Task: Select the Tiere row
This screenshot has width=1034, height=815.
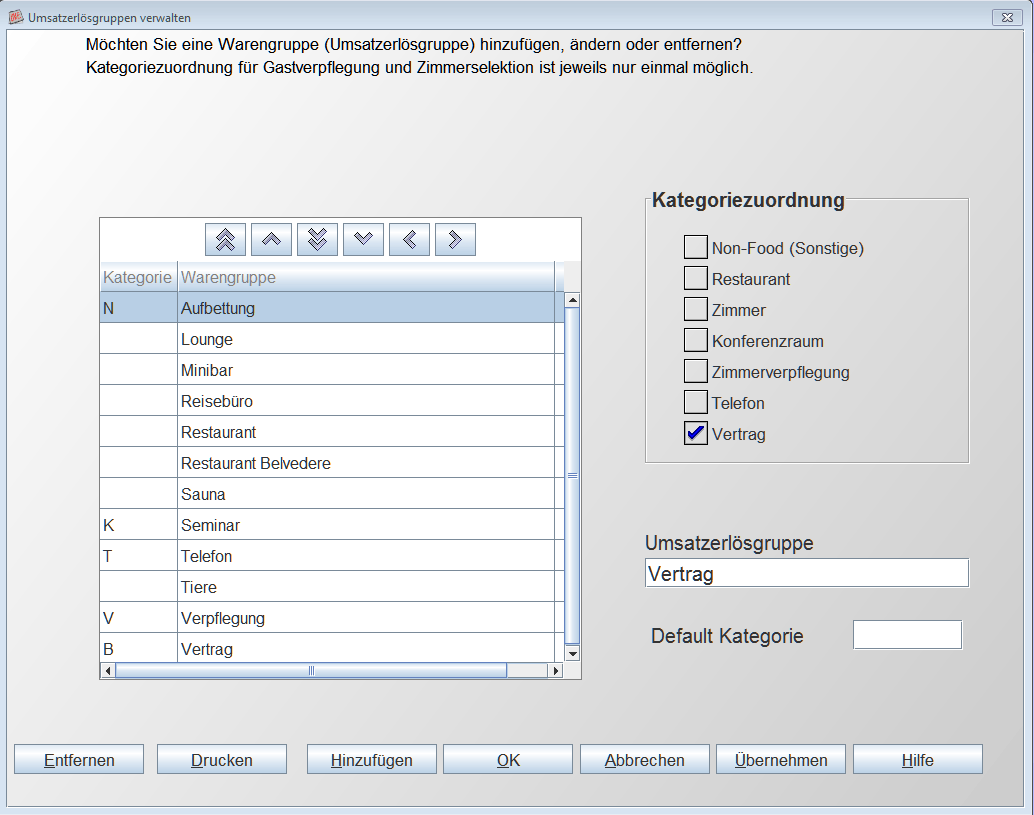Action: [332, 587]
